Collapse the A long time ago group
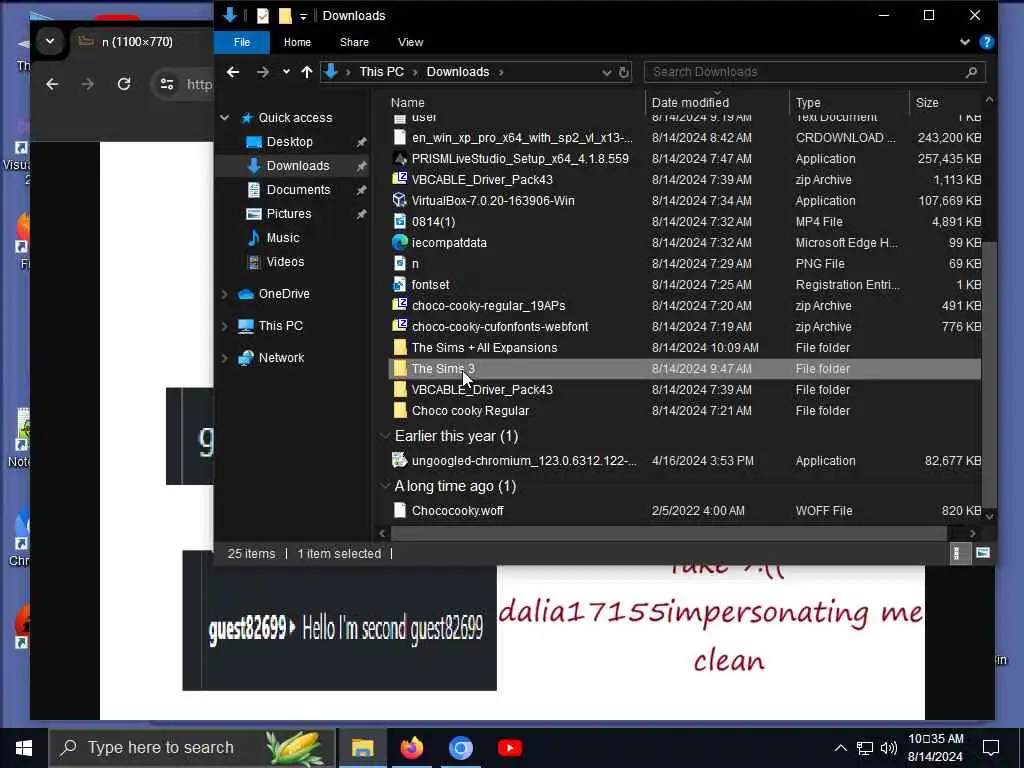 point(384,486)
